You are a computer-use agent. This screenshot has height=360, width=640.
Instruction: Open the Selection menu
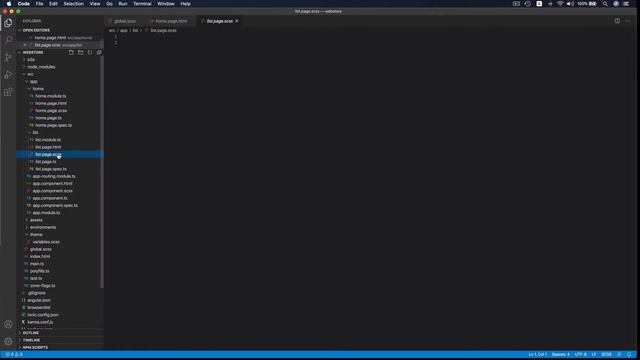coord(73,4)
